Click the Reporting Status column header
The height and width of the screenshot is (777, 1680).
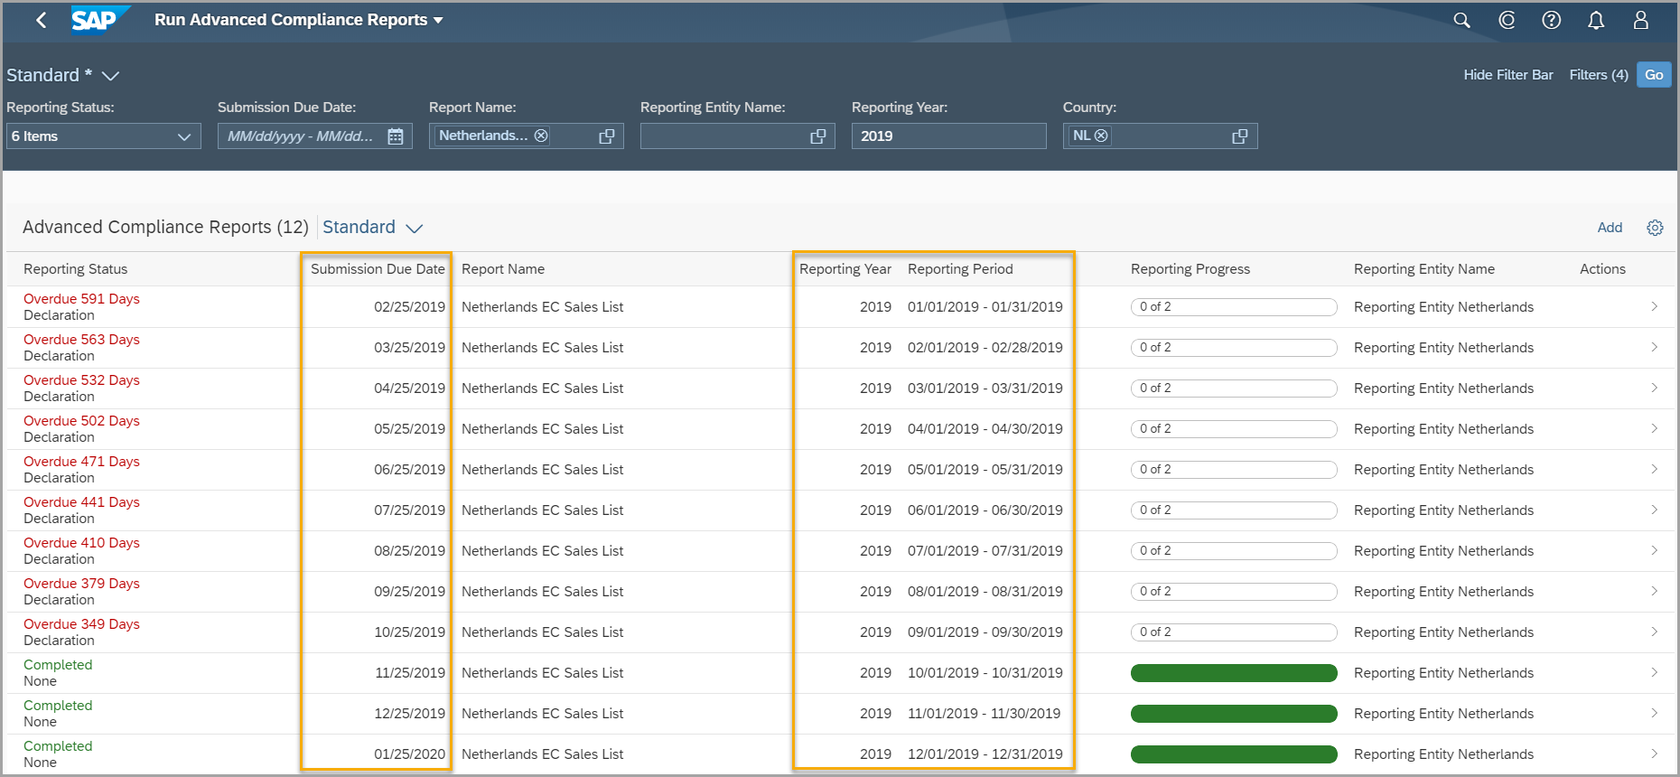click(x=76, y=269)
